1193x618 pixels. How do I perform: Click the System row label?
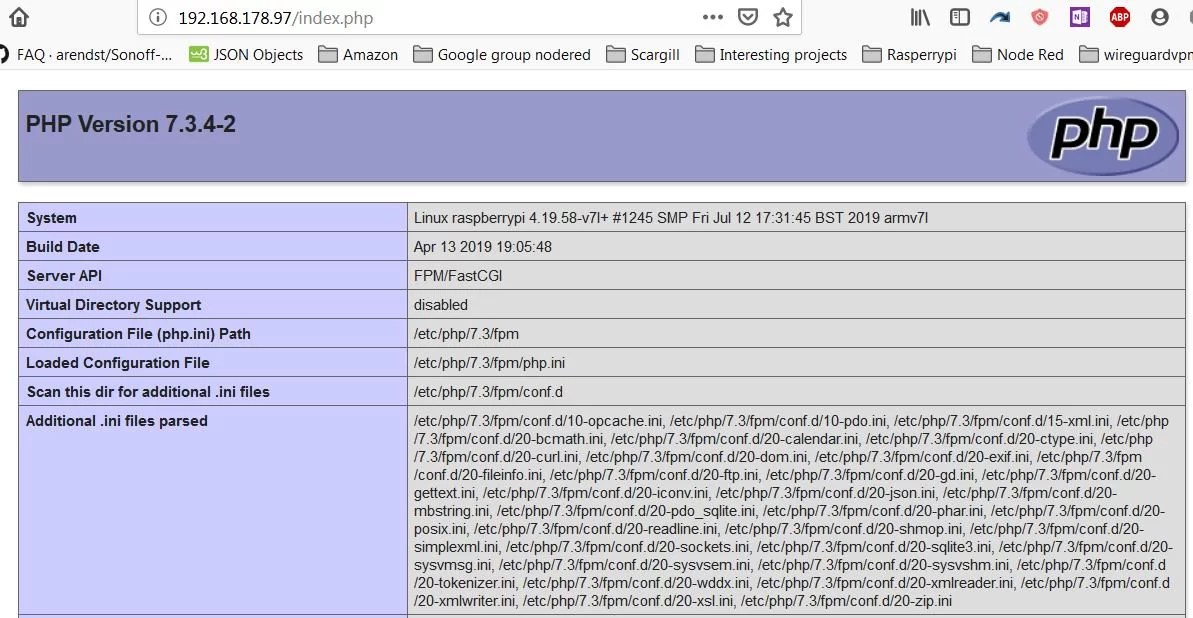click(52, 218)
